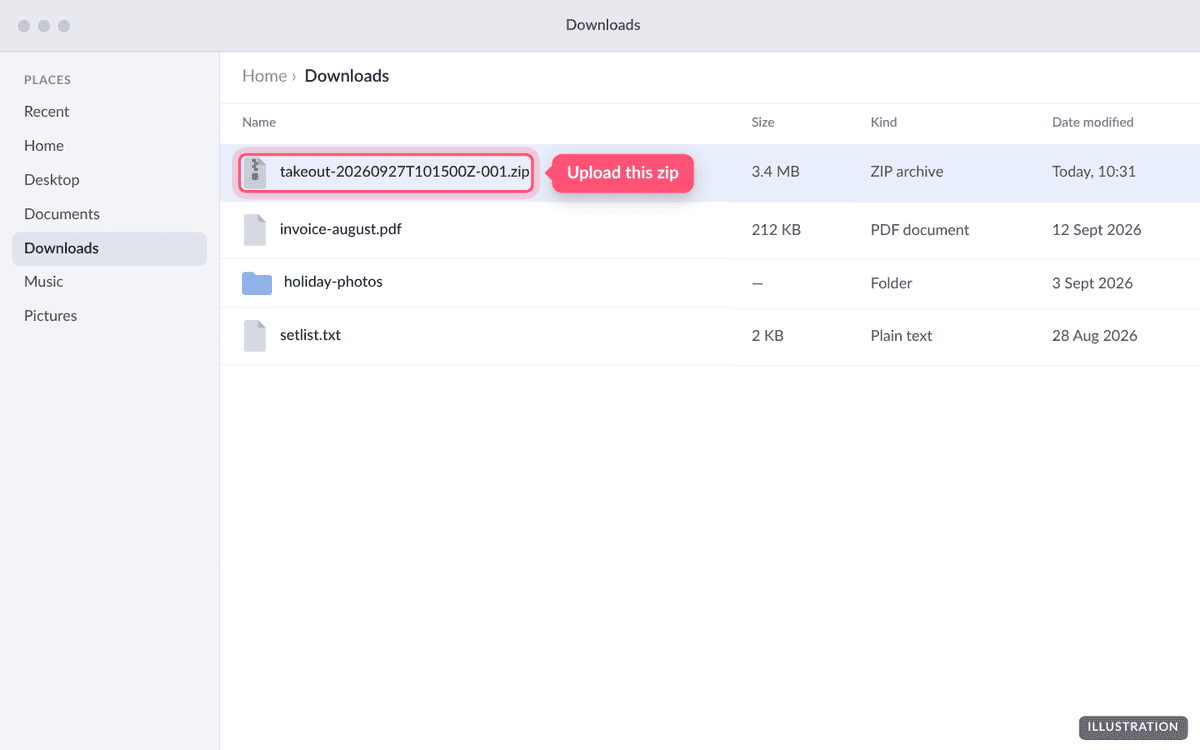Click the holiday-photos folder icon
The width and height of the screenshot is (1200, 750).
click(257, 283)
